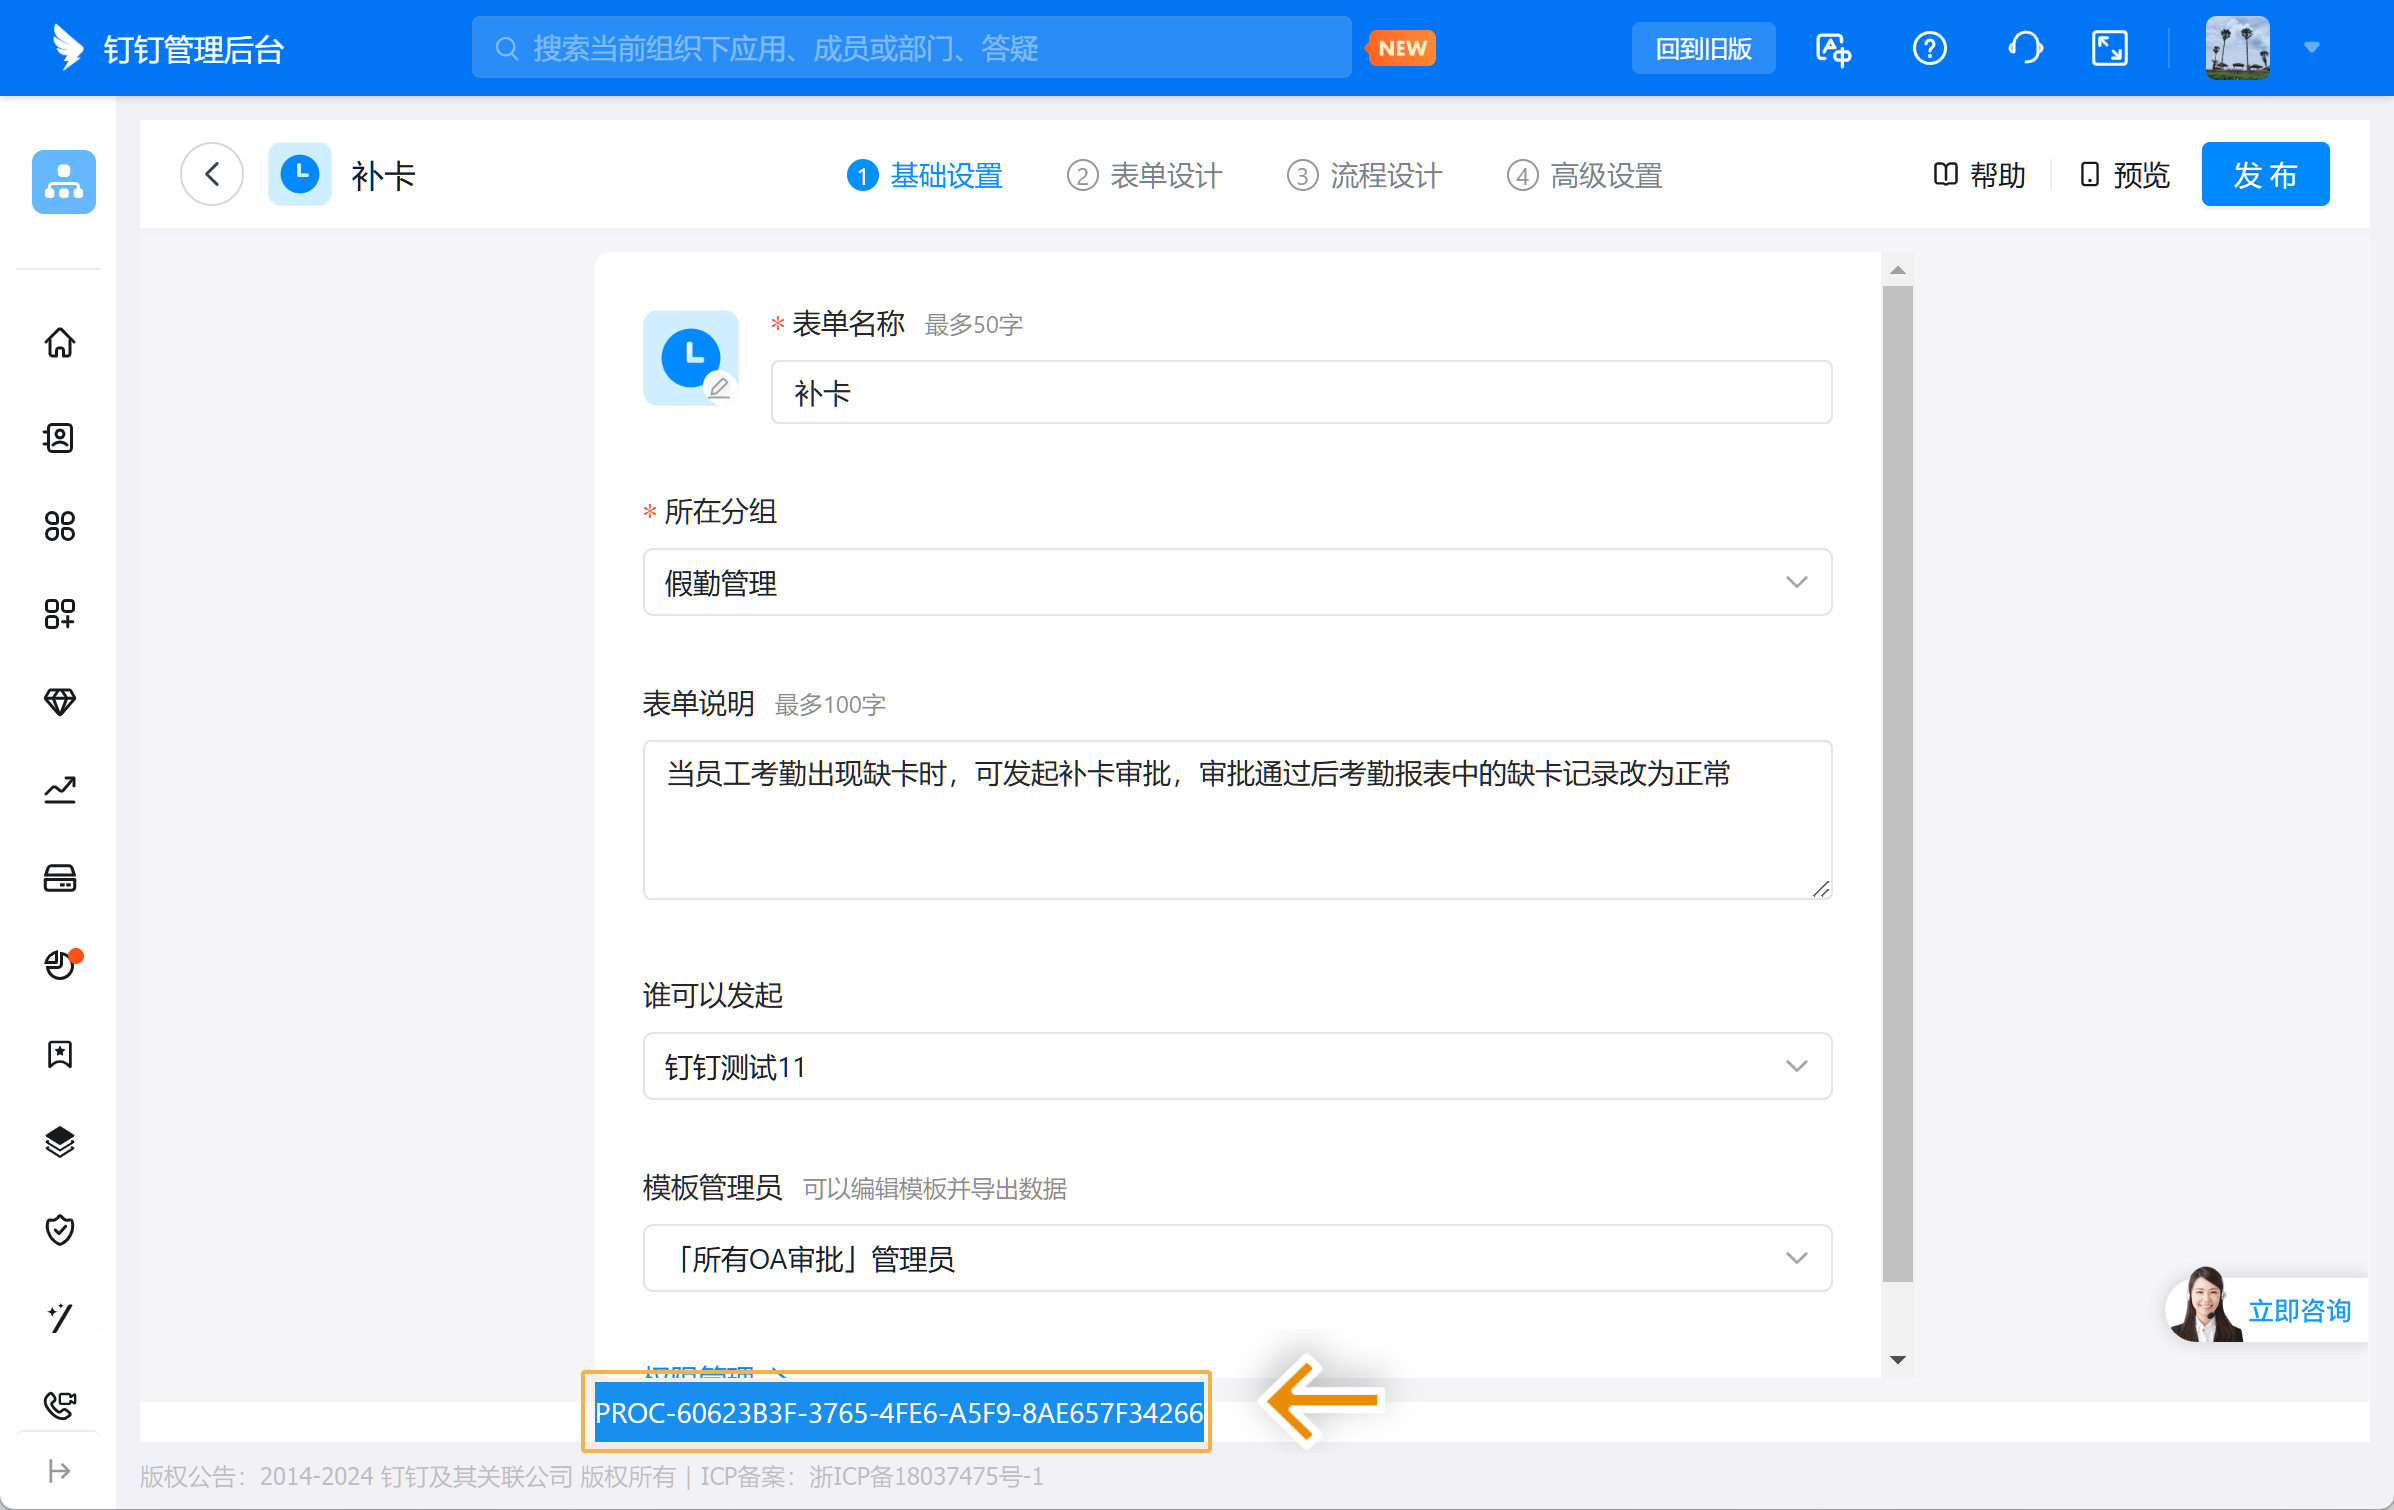Open the contacts address book sidebar icon
Image resolution: width=2394 pixels, height=1510 pixels.
[60, 438]
